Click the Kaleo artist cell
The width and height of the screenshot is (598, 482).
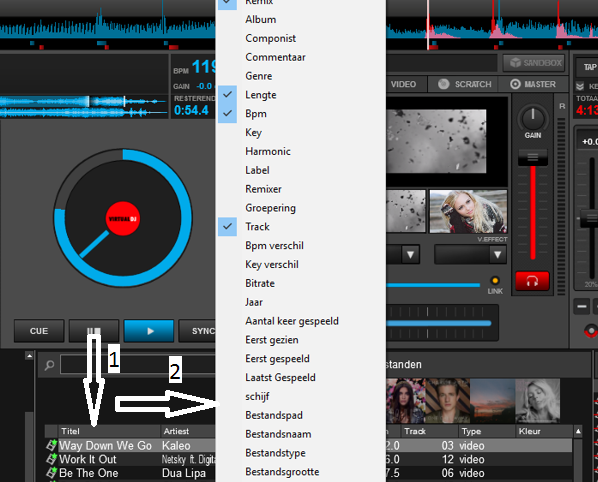(x=176, y=445)
